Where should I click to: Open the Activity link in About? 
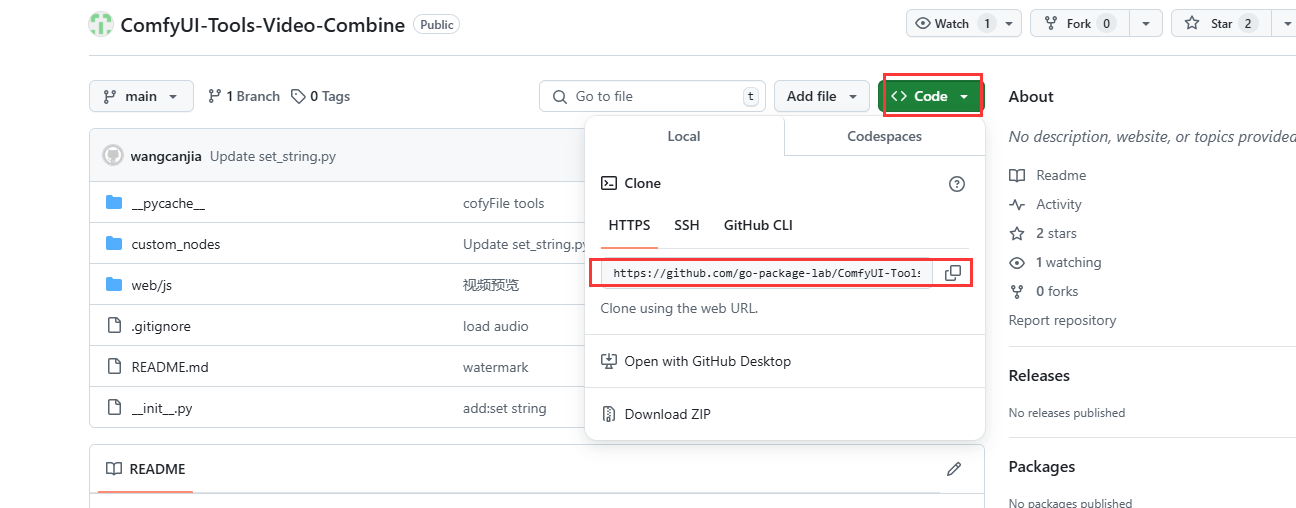coord(1059,204)
